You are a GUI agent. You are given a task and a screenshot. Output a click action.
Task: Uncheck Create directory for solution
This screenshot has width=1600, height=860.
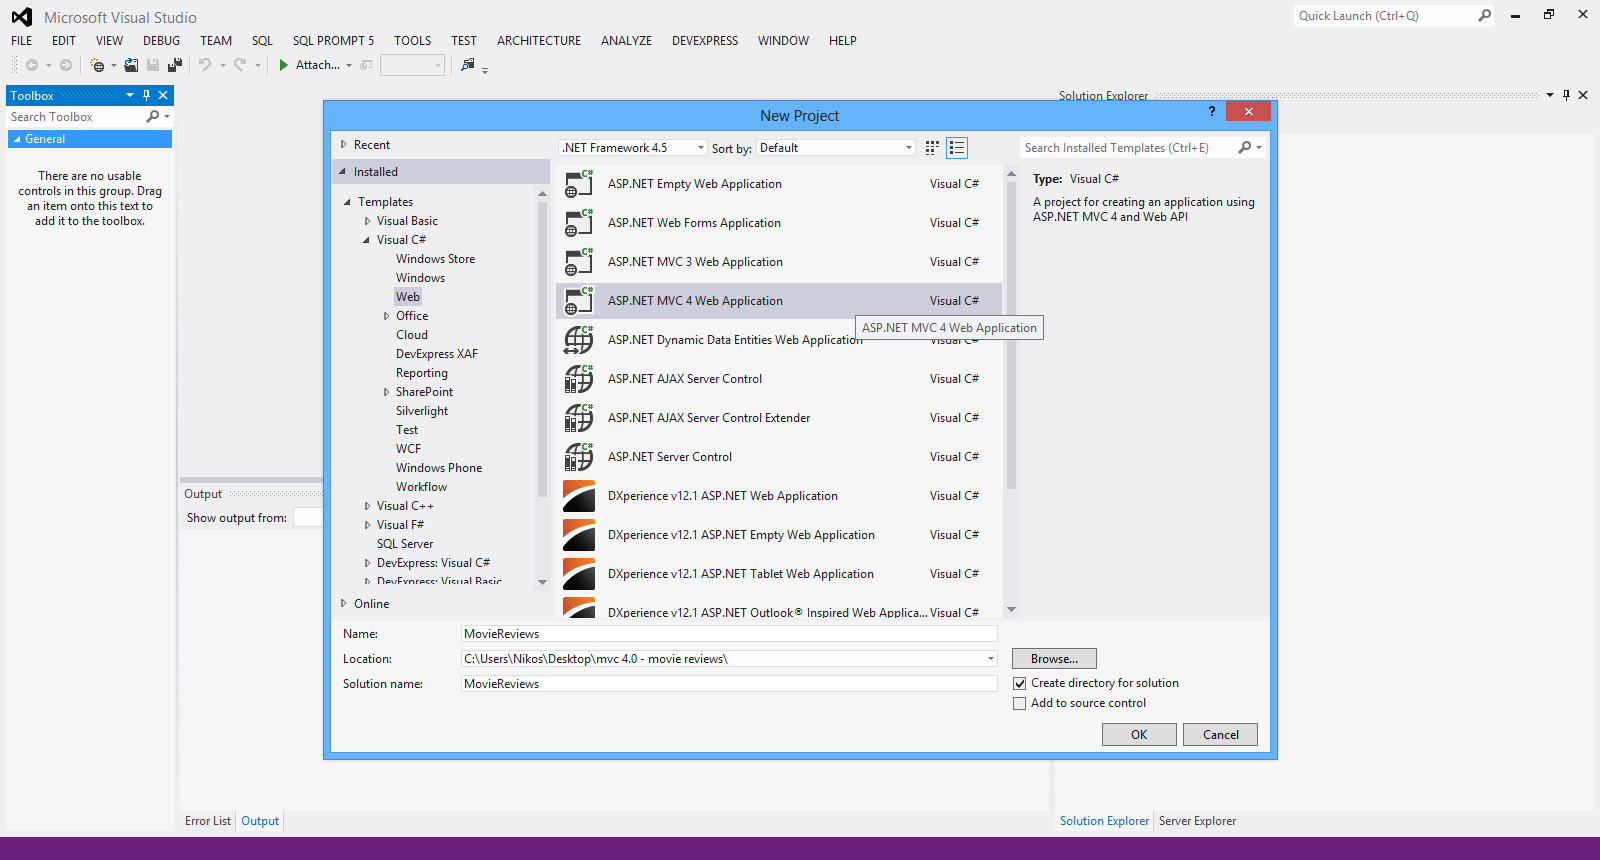tap(1020, 684)
